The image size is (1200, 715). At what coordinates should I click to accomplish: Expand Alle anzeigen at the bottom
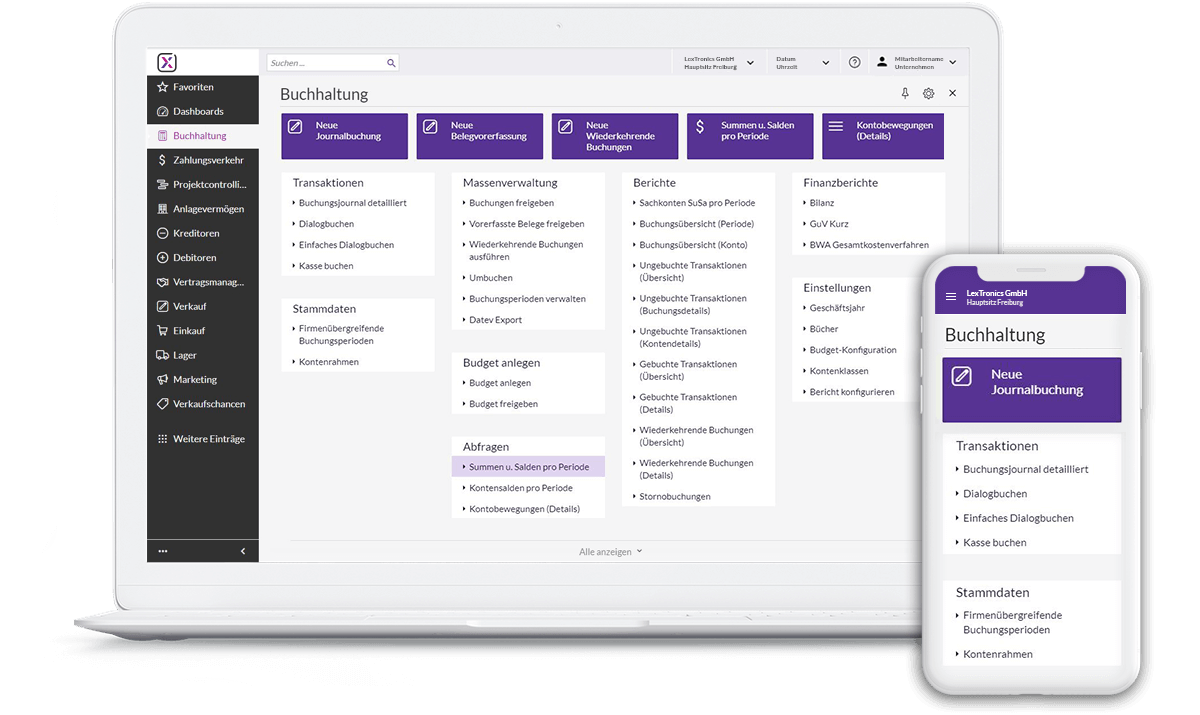(610, 551)
